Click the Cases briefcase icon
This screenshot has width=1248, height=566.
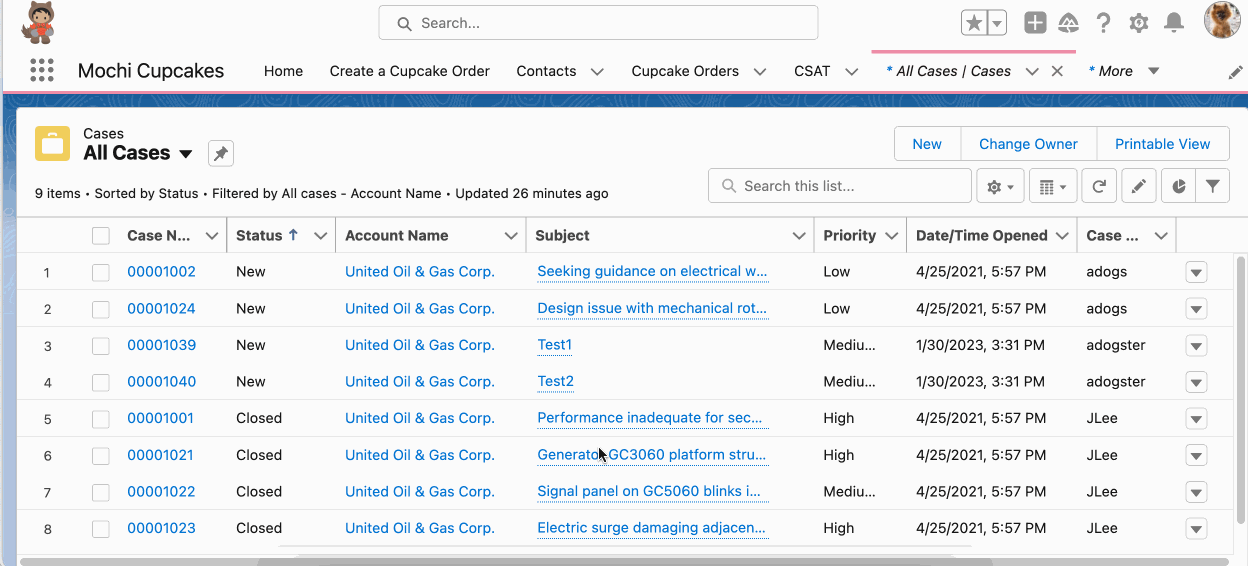click(x=52, y=144)
